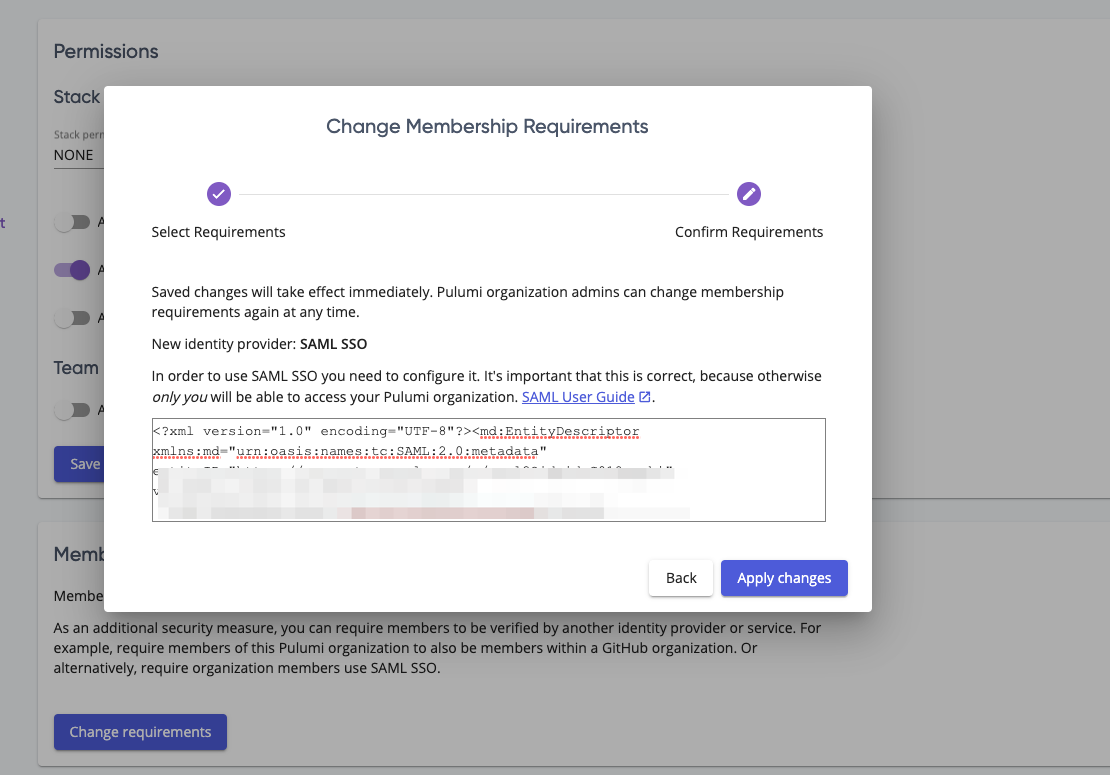Click the Confirm Requirements pencil step icon
This screenshot has width=1110, height=775.
[x=748, y=194]
